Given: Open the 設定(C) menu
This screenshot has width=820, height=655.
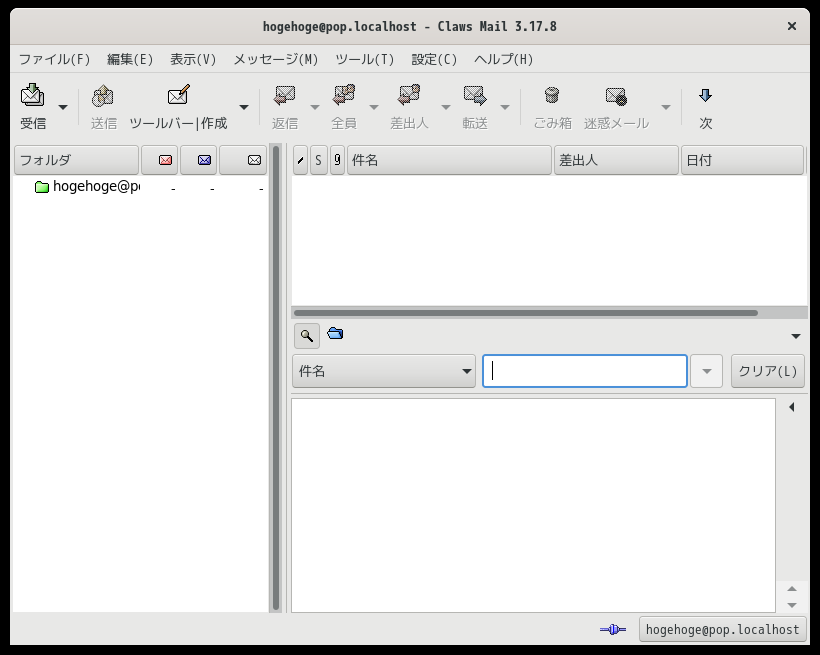Looking at the screenshot, I should pos(434,59).
